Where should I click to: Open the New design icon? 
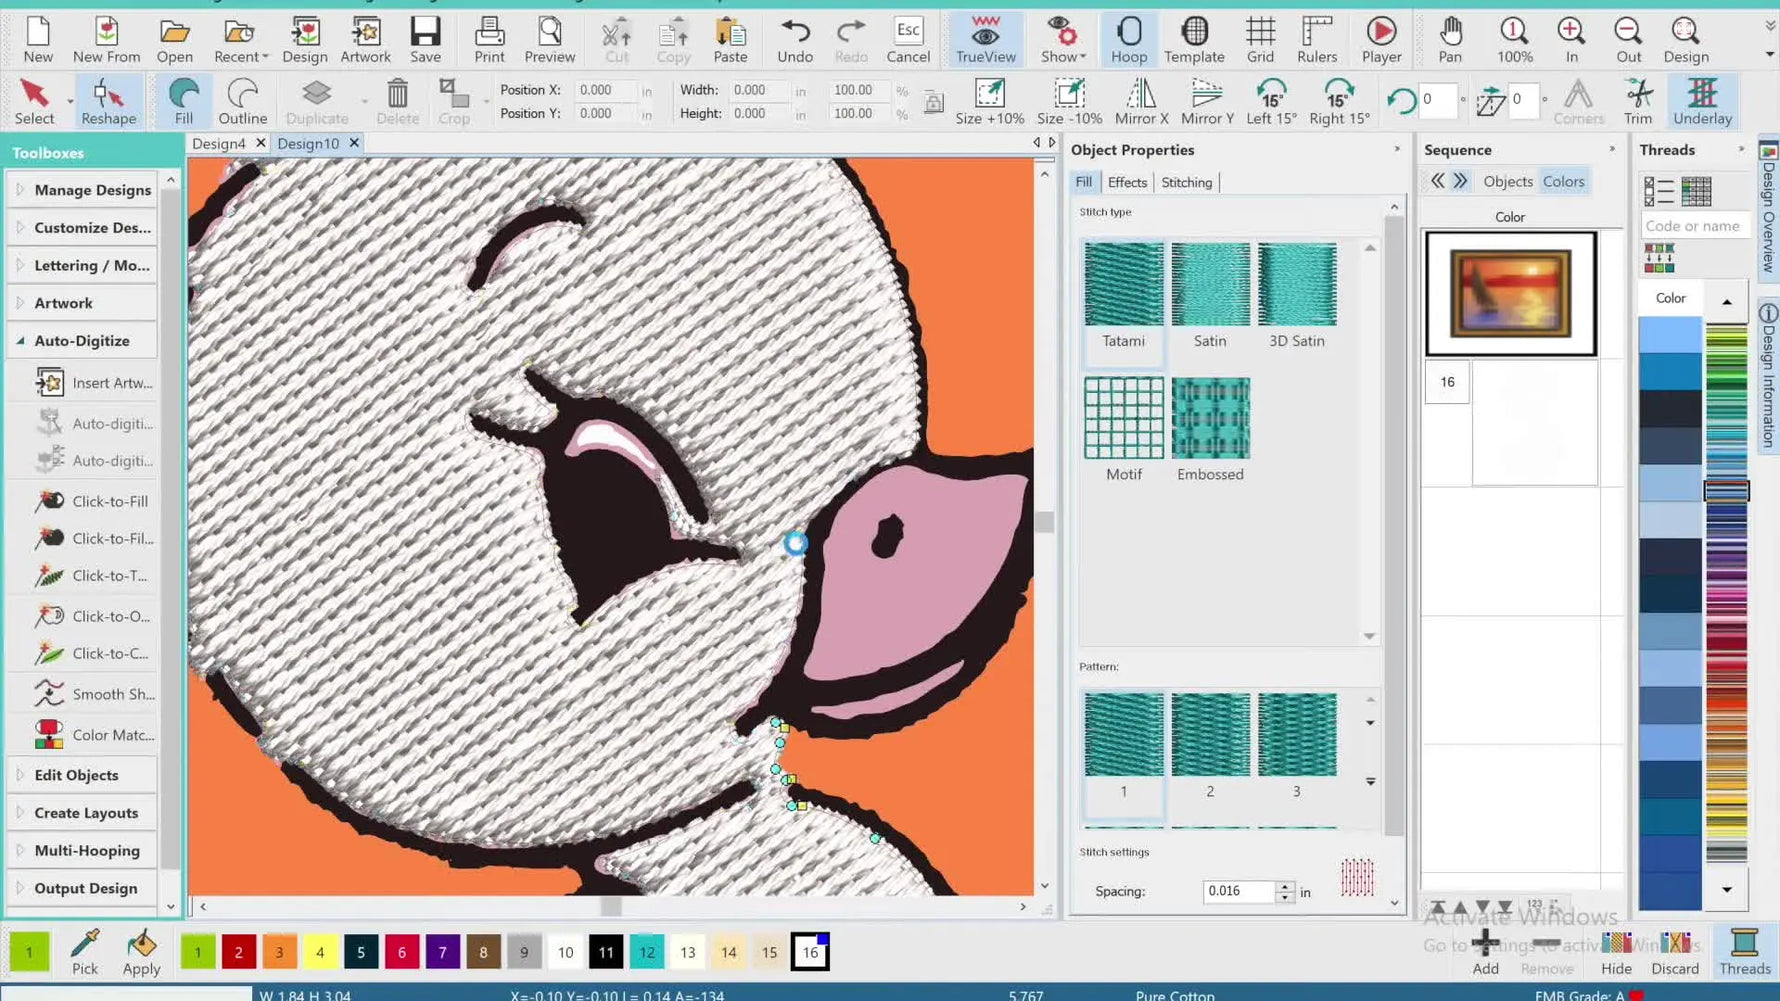pos(38,40)
